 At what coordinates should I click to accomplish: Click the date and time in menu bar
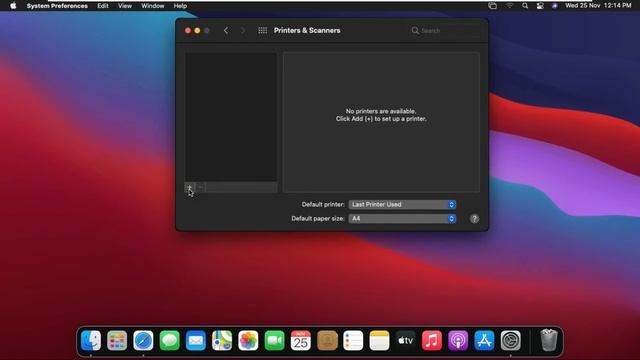tap(598, 6)
